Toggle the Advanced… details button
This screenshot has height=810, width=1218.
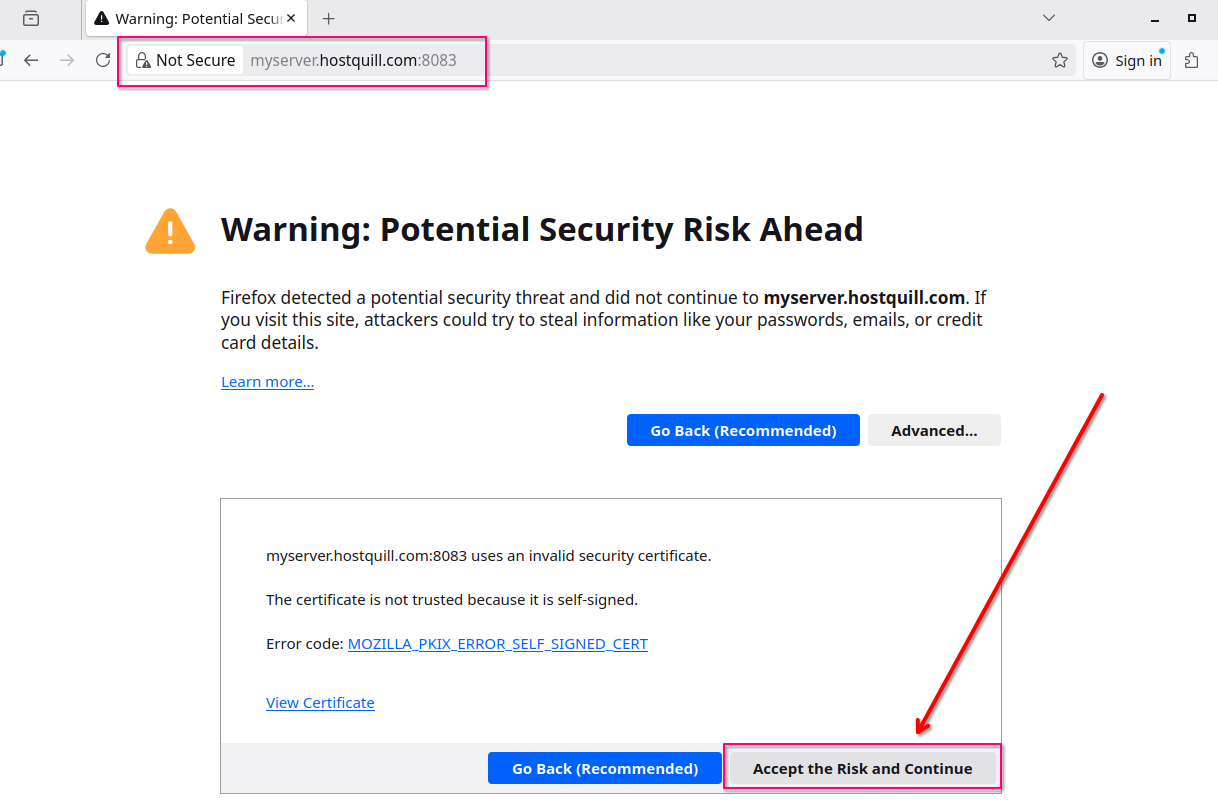[934, 431]
